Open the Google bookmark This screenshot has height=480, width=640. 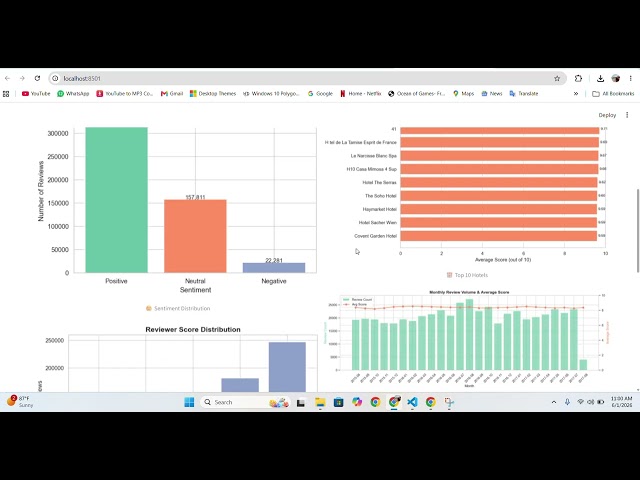(x=320, y=93)
